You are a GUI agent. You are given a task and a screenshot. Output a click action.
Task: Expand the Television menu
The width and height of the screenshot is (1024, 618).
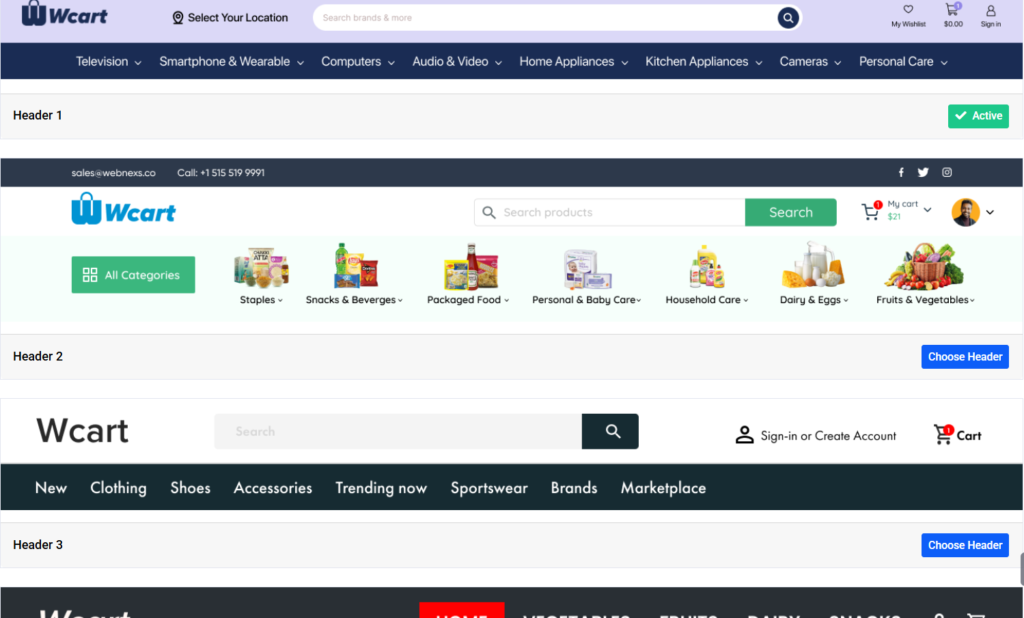[x=108, y=61]
